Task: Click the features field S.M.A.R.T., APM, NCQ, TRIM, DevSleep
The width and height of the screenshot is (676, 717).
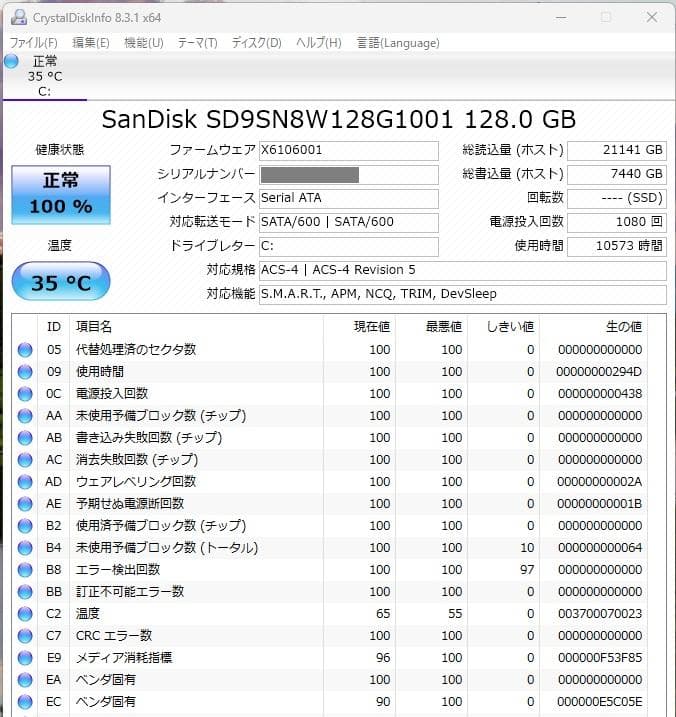Action: [463, 294]
